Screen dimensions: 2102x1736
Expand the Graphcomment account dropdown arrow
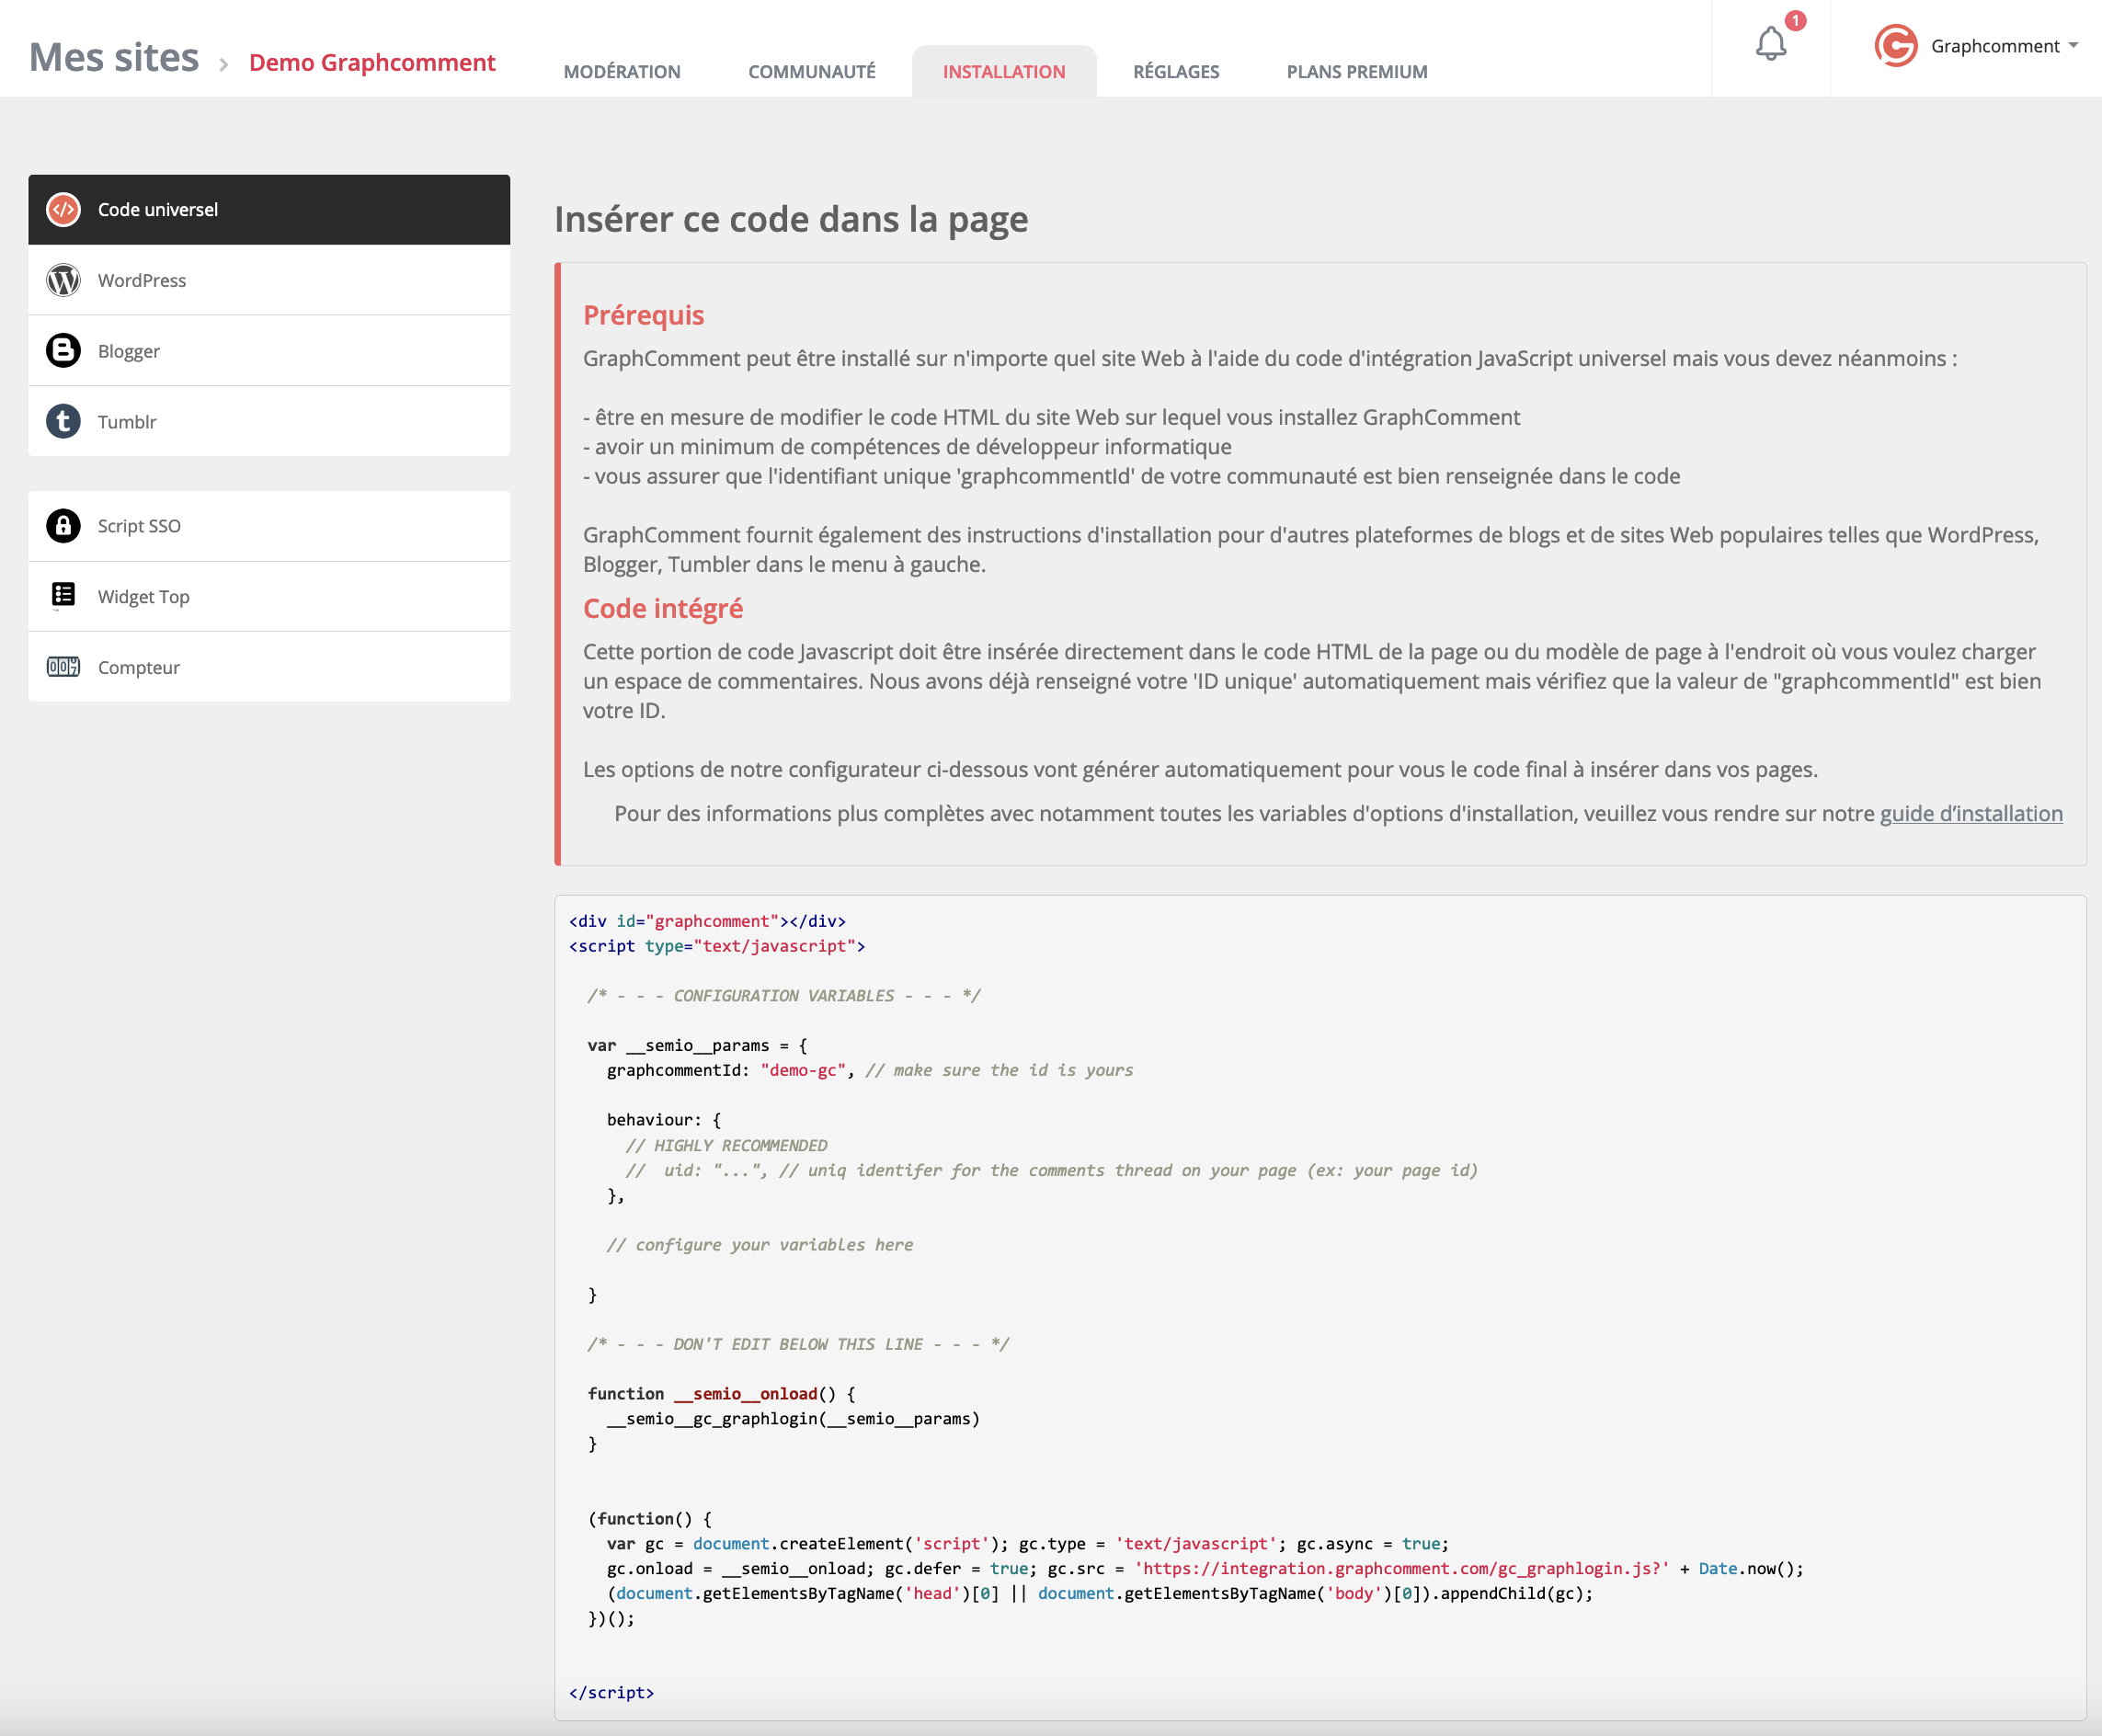click(x=2073, y=46)
